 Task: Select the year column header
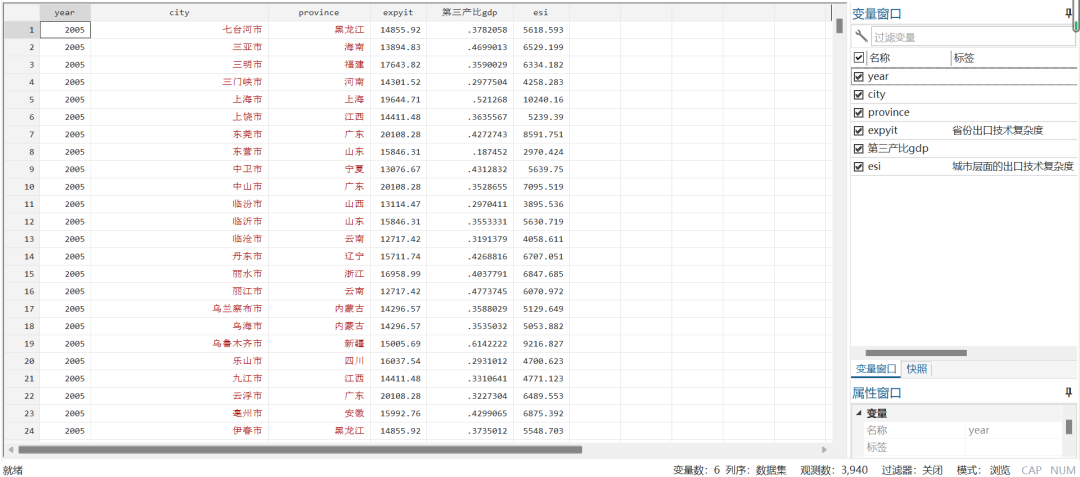(65, 12)
